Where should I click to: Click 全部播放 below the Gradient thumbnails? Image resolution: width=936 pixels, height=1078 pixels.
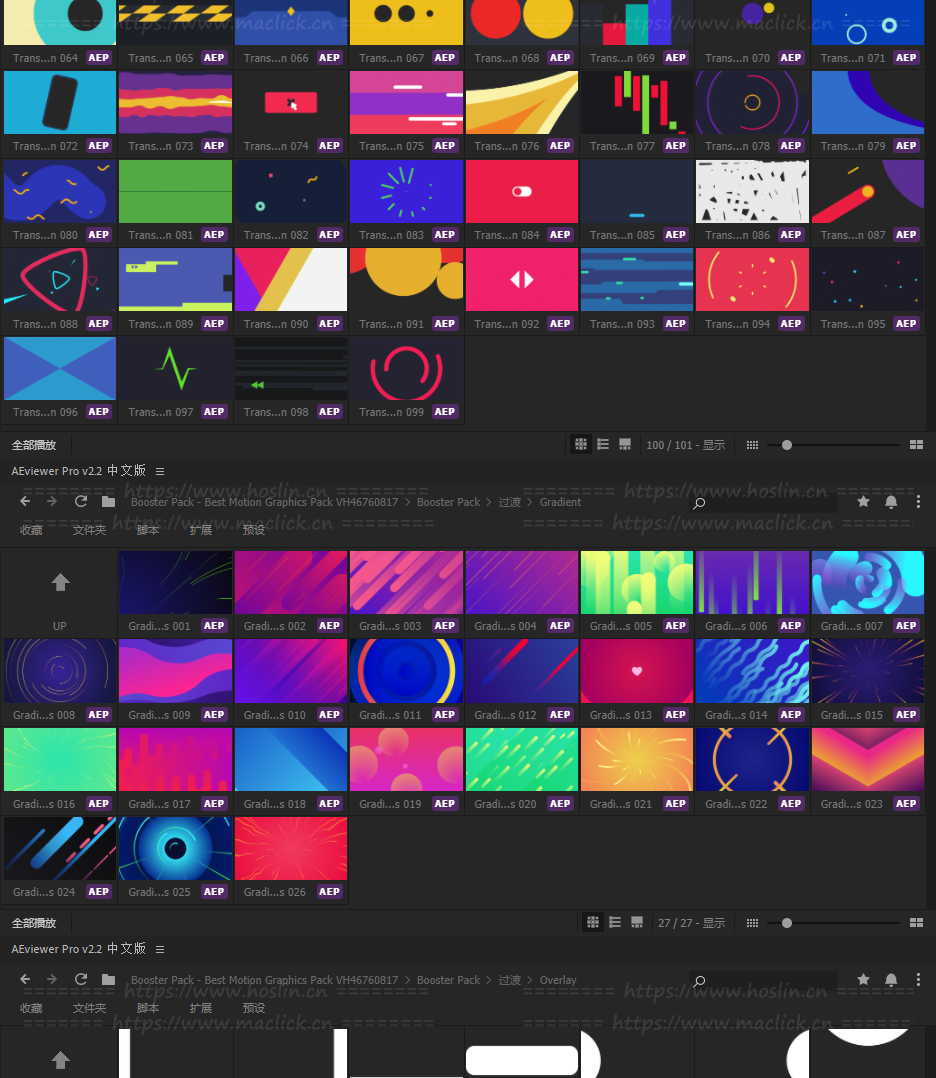[x=34, y=923]
